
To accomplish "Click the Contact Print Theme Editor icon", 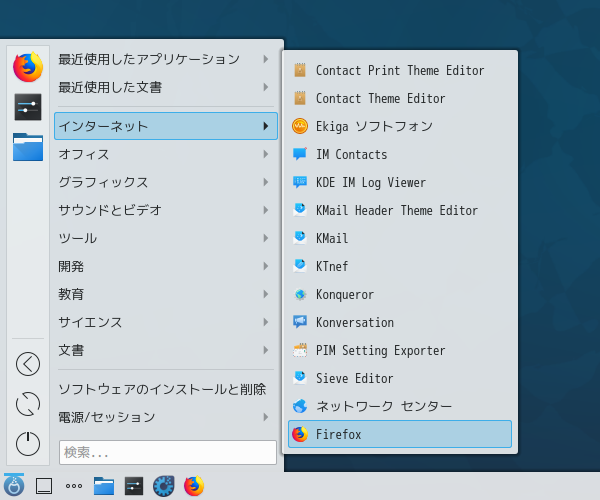I will (x=300, y=70).
